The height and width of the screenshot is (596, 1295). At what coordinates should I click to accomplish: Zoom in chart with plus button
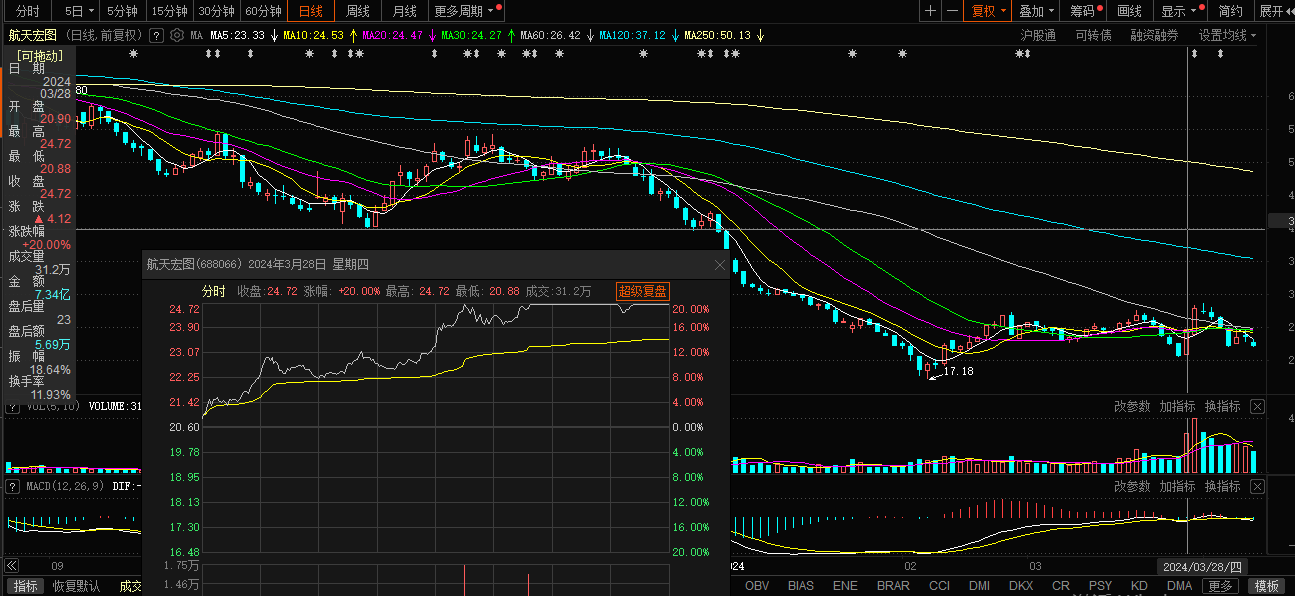click(x=931, y=11)
